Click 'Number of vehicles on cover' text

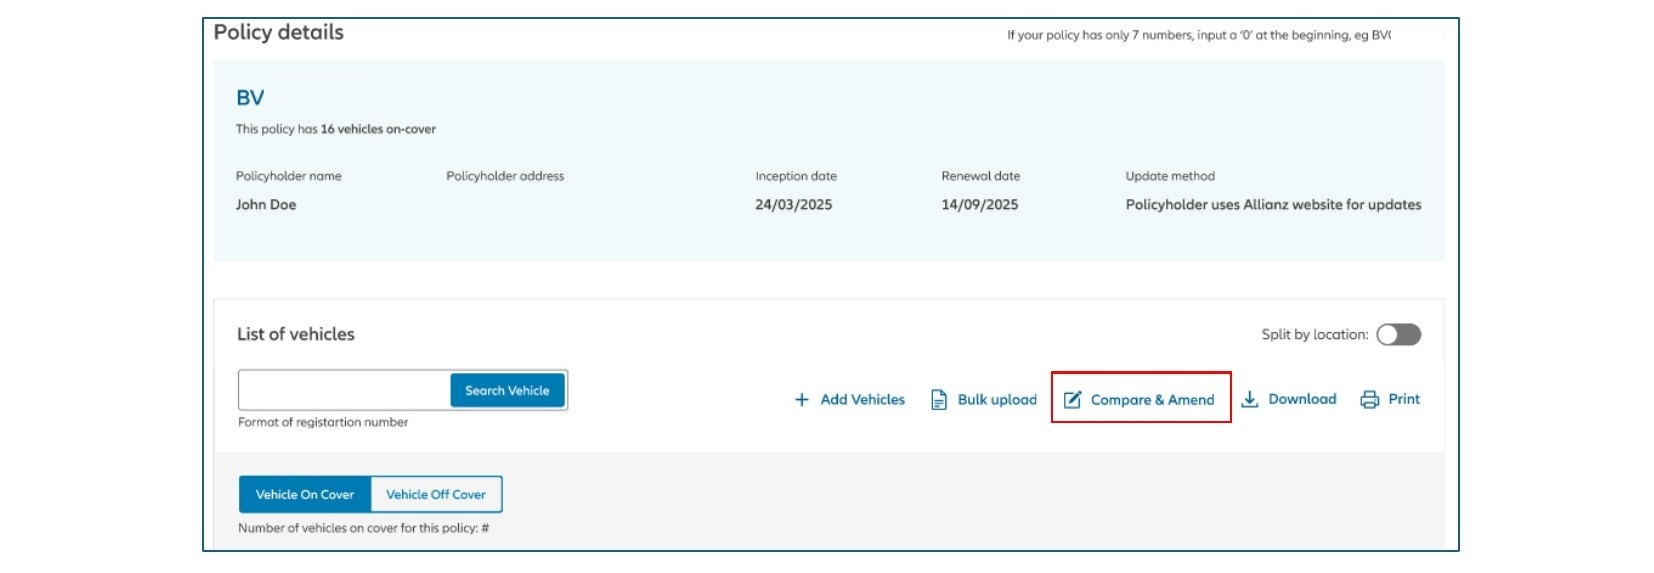(363, 528)
